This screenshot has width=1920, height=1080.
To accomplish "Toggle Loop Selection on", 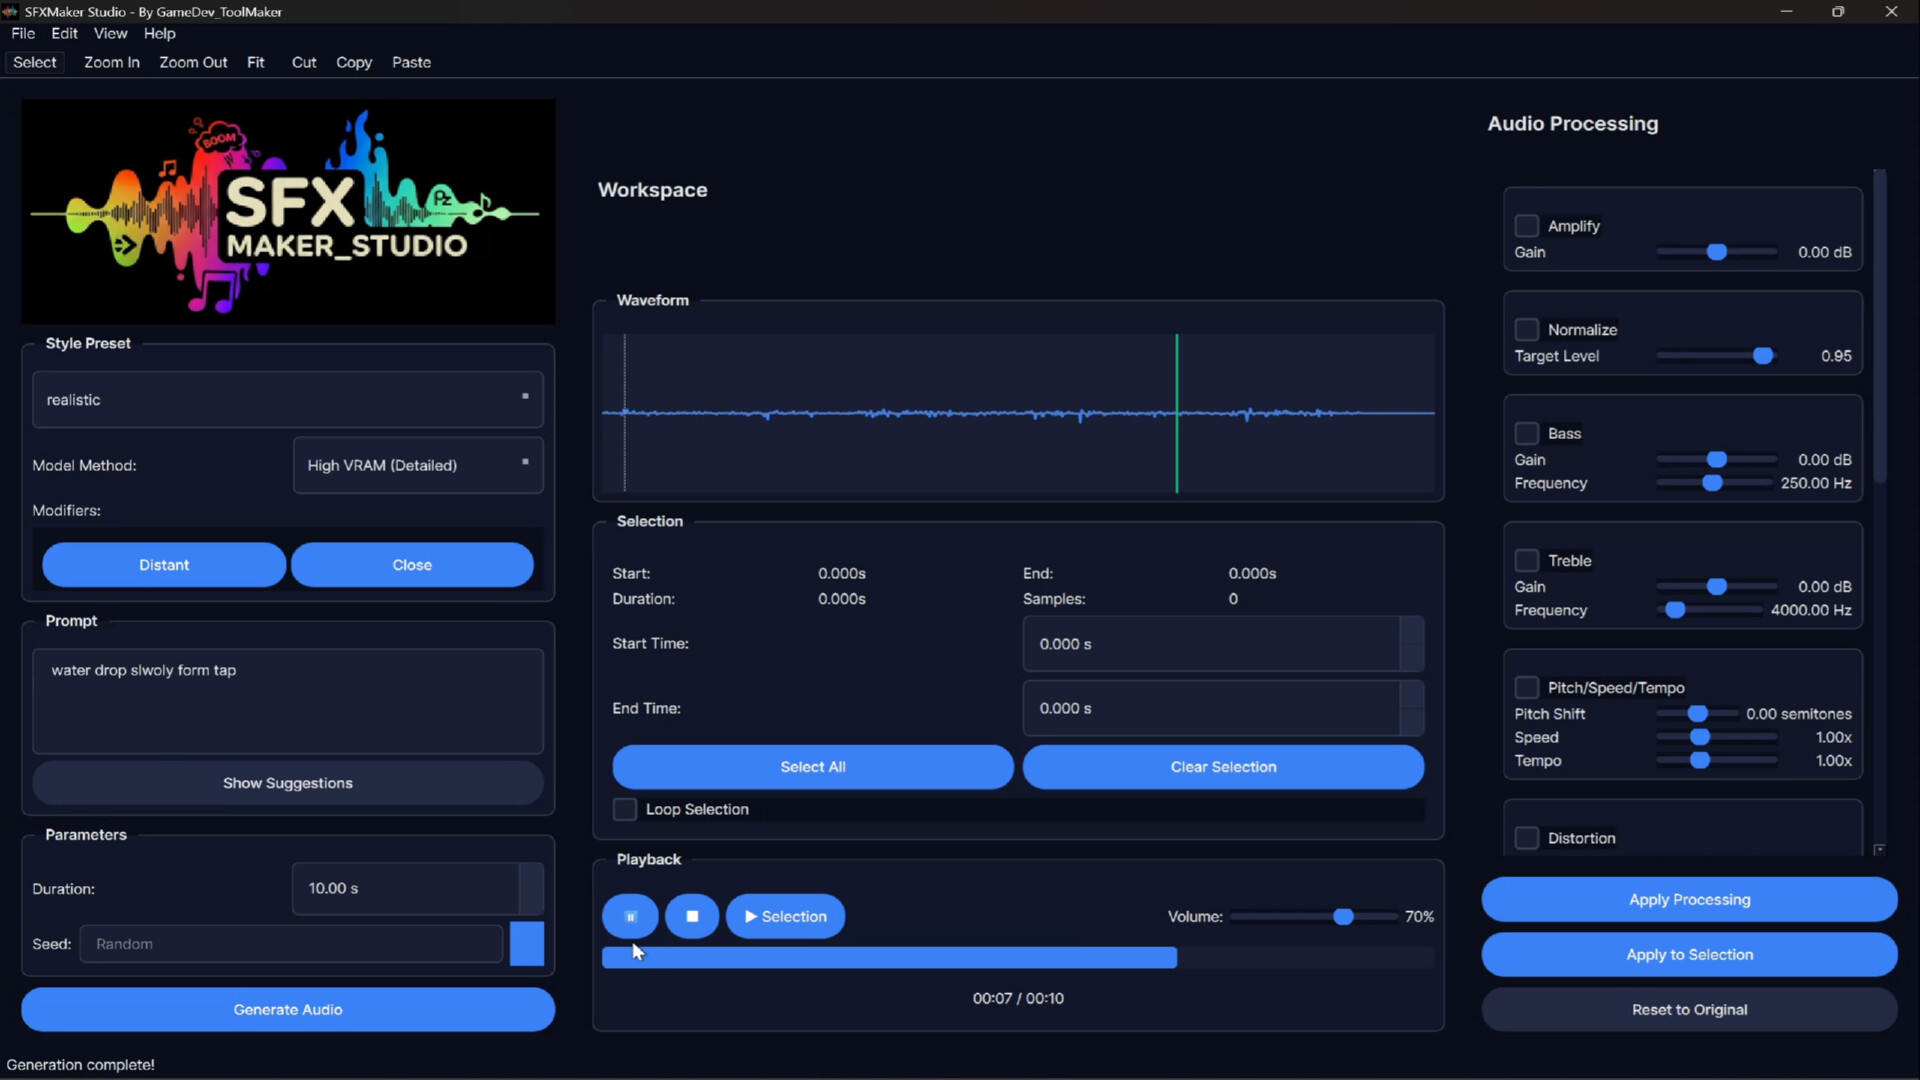I will [x=624, y=809].
